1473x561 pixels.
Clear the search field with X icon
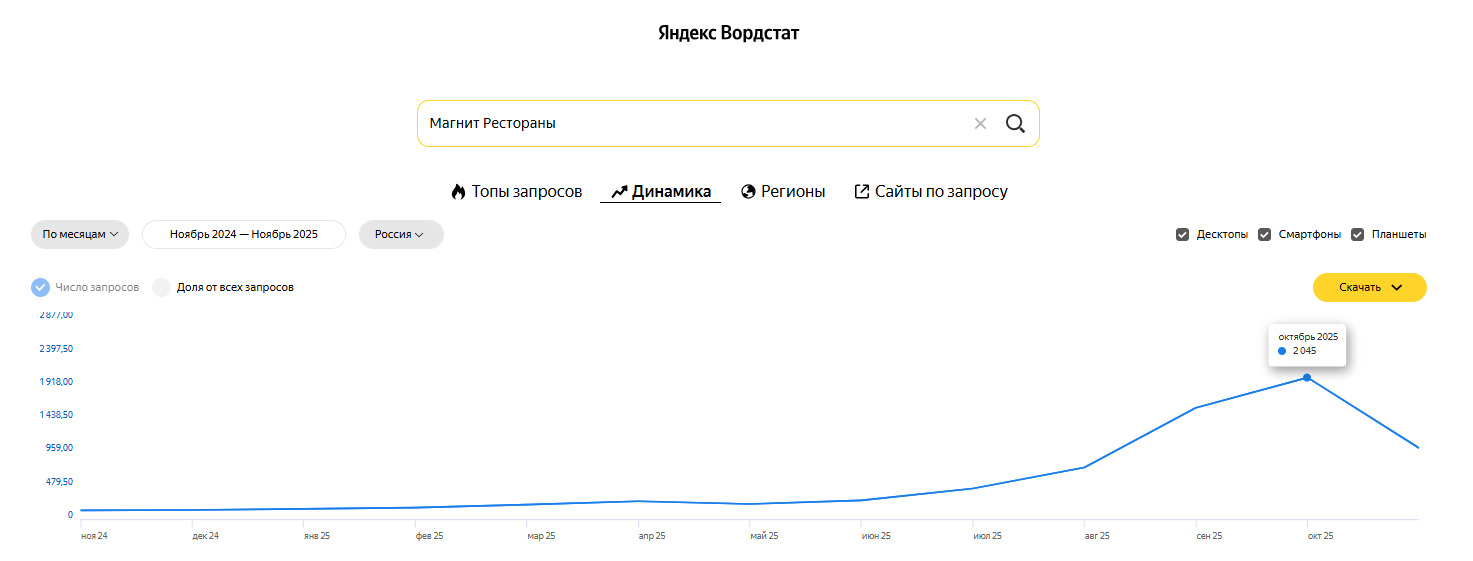(980, 124)
